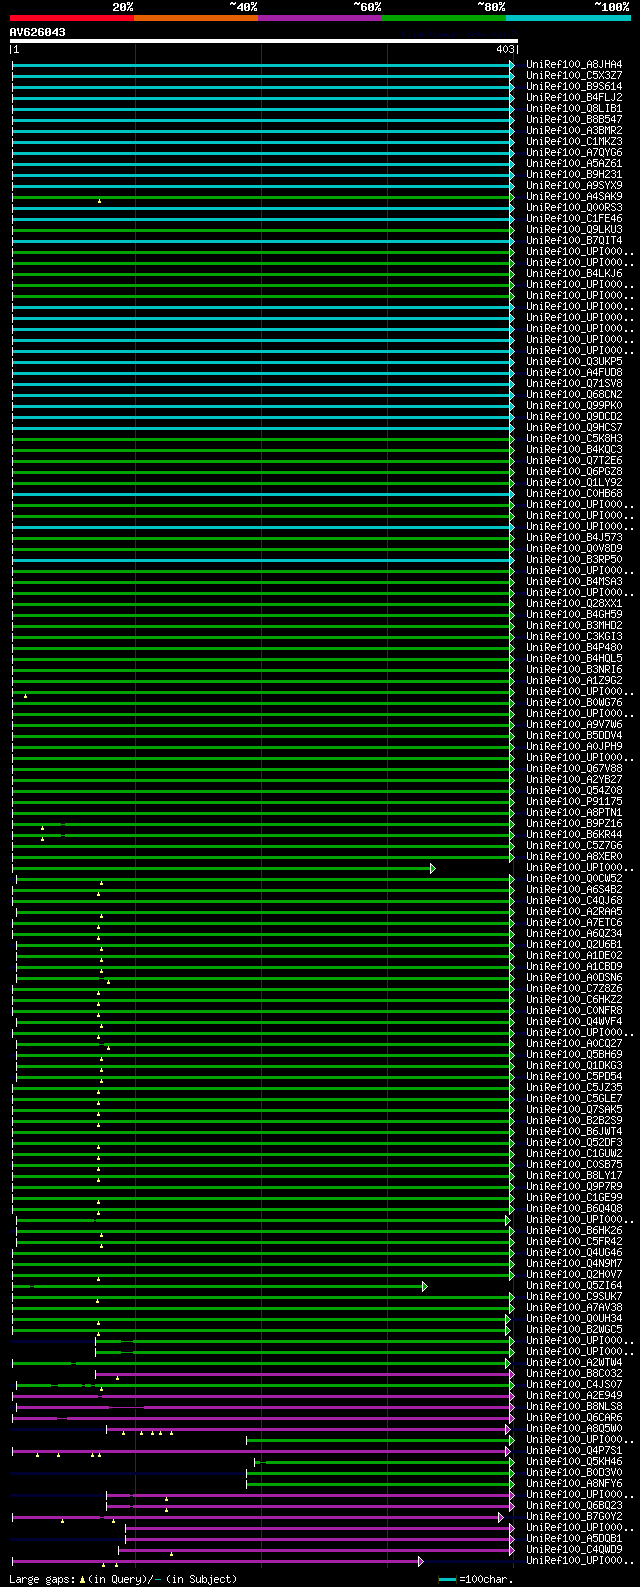
Task: Select the UniRef100_Q7T2E6 hit label
Action: coord(574,461)
